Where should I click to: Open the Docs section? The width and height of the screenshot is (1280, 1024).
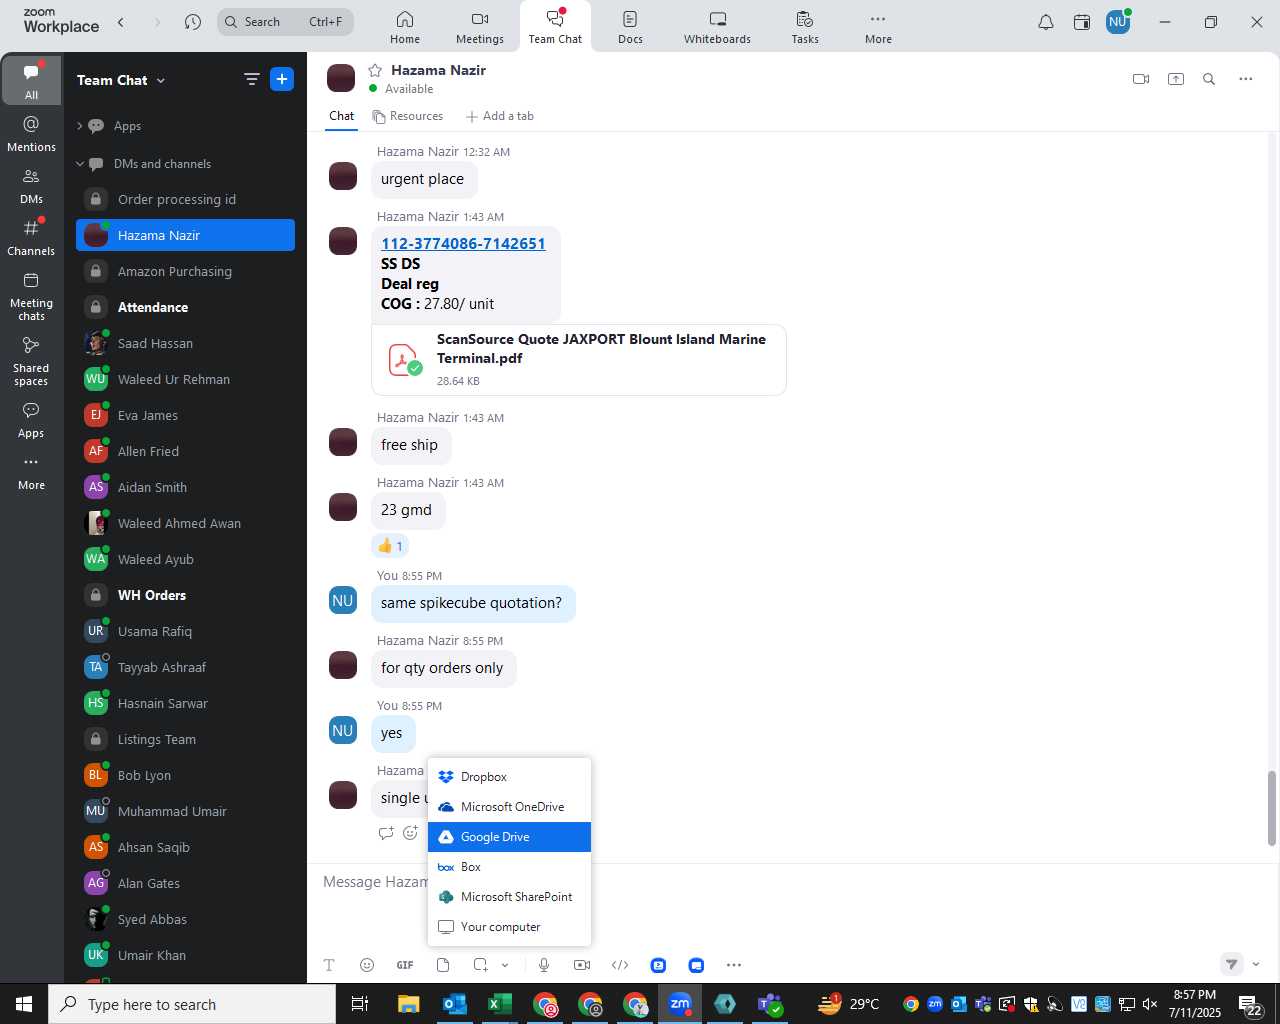point(630,27)
